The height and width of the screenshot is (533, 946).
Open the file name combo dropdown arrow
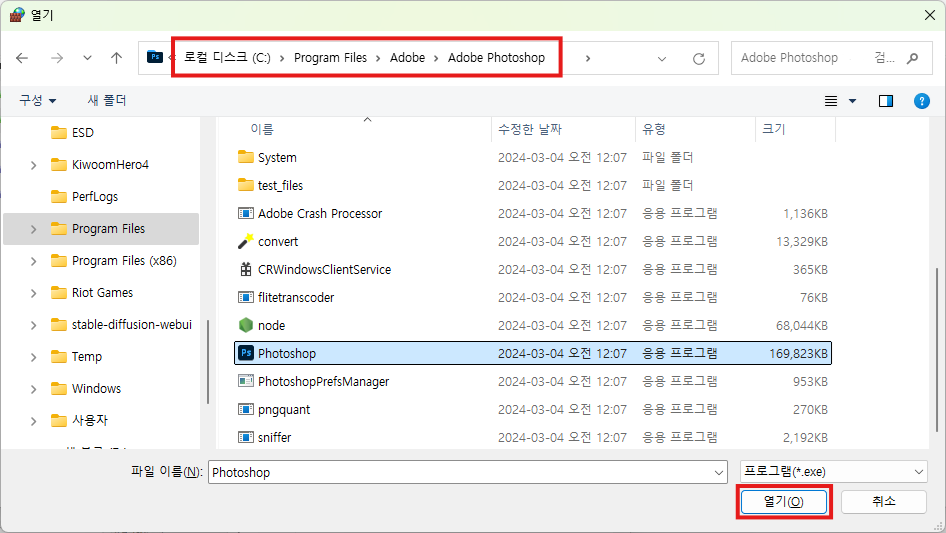719,473
